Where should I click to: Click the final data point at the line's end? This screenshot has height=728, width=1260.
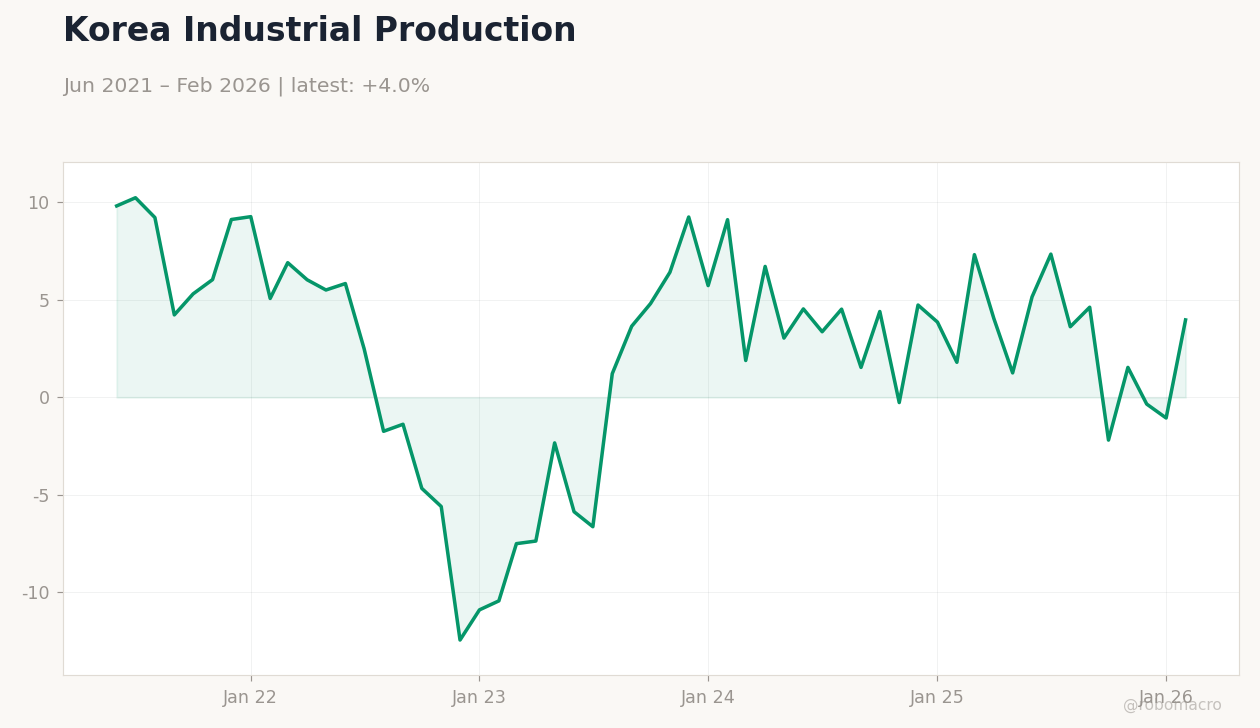(x=1185, y=320)
